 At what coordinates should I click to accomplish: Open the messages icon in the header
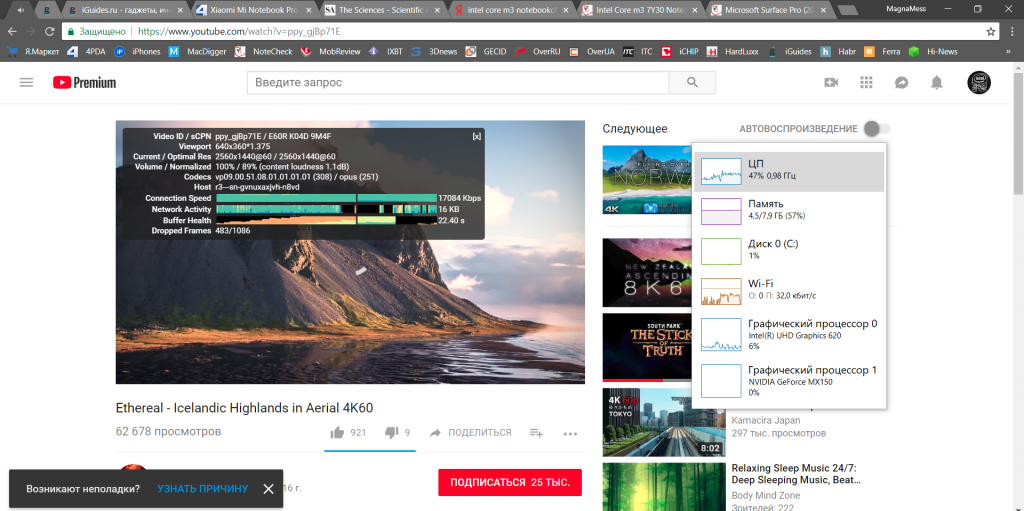(901, 83)
